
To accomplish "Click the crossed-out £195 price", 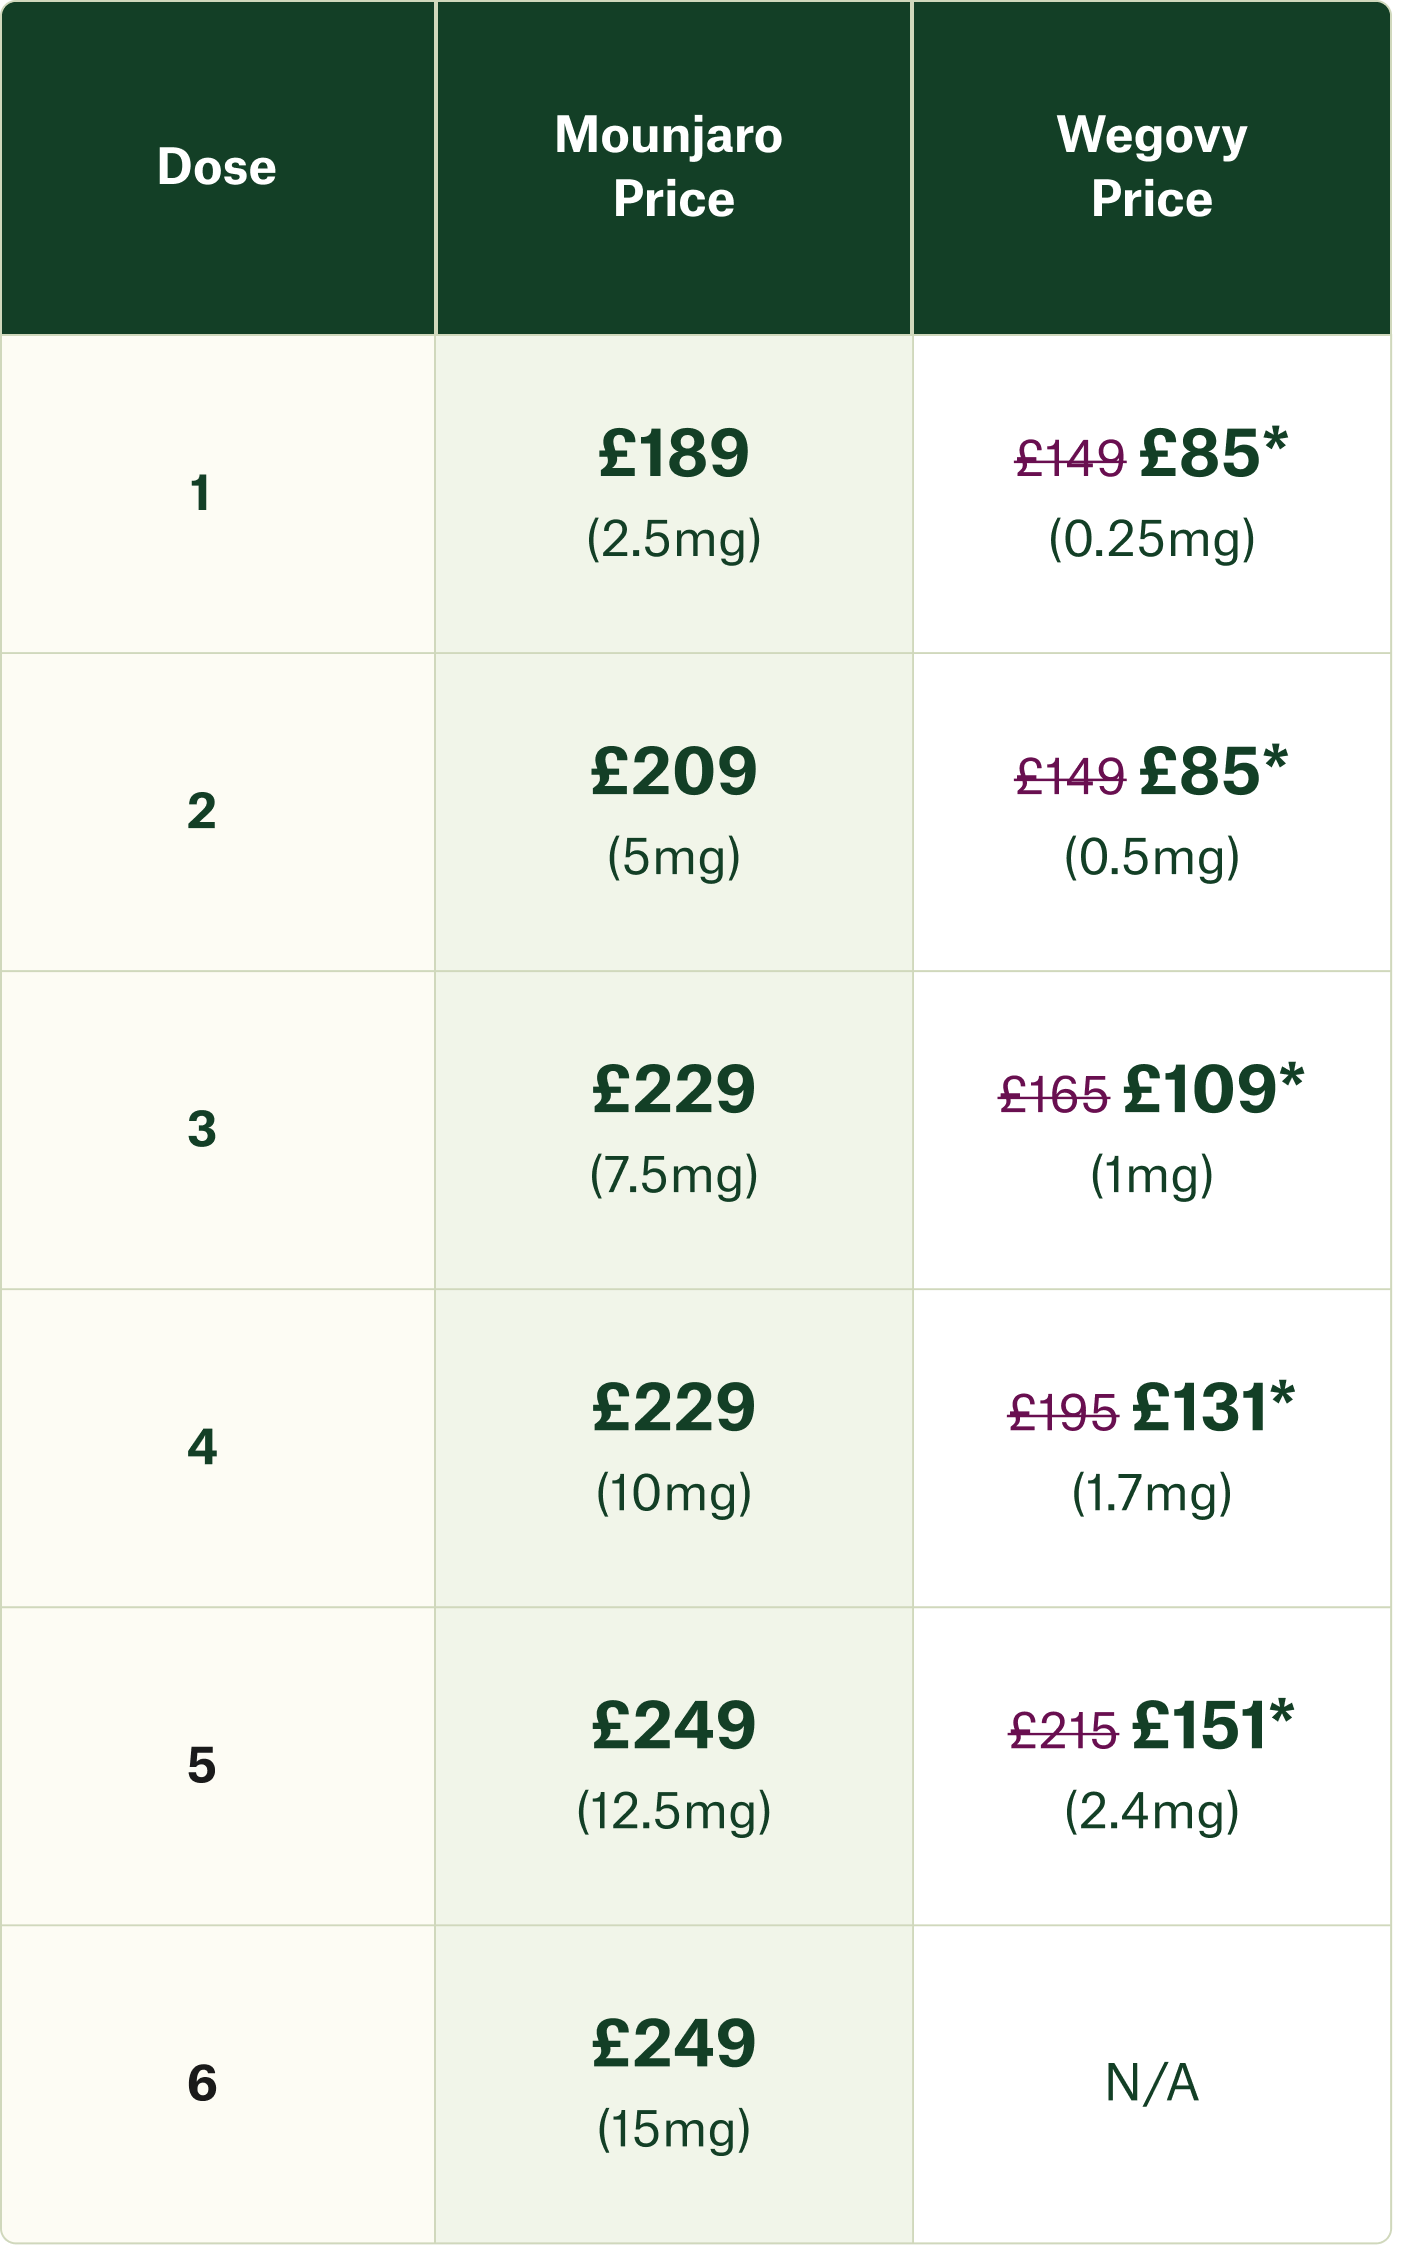I will (x=1063, y=1413).
